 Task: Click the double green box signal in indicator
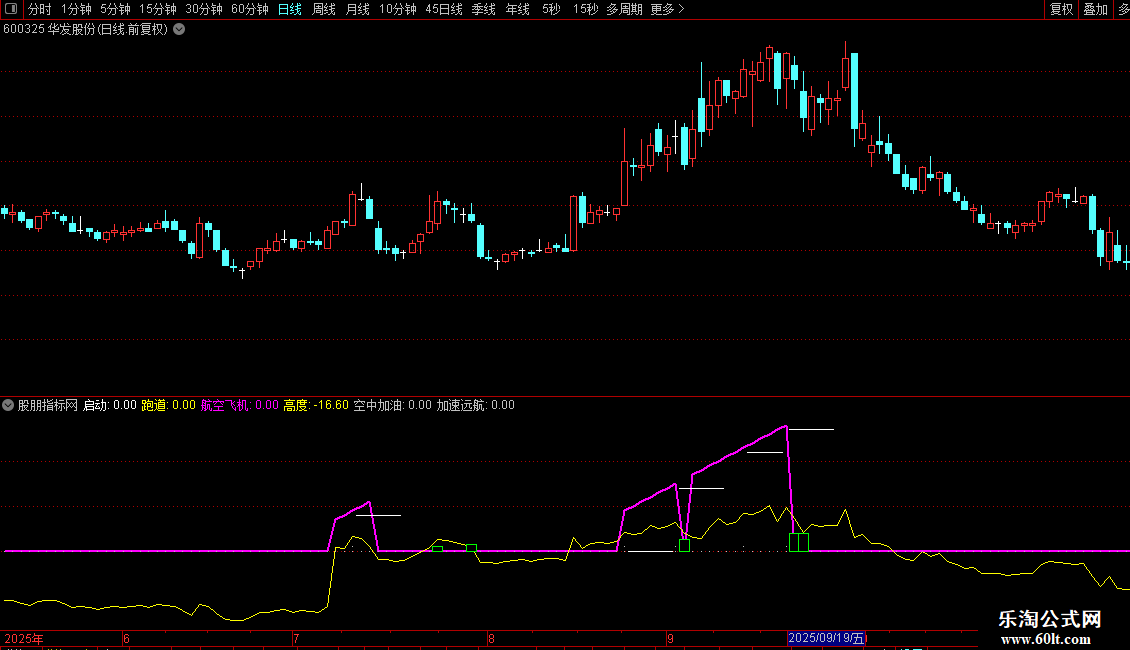[799, 543]
